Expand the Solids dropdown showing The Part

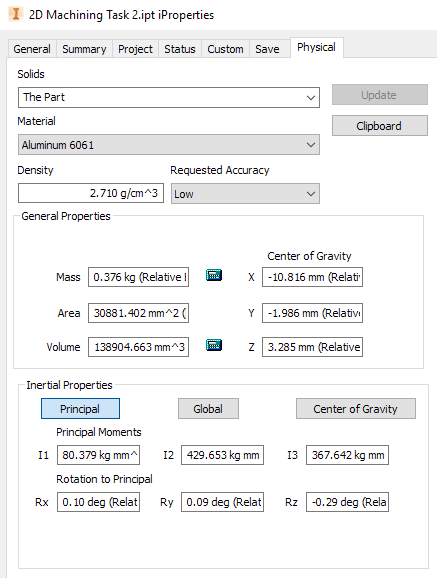pyautogui.click(x=169, y=98)
